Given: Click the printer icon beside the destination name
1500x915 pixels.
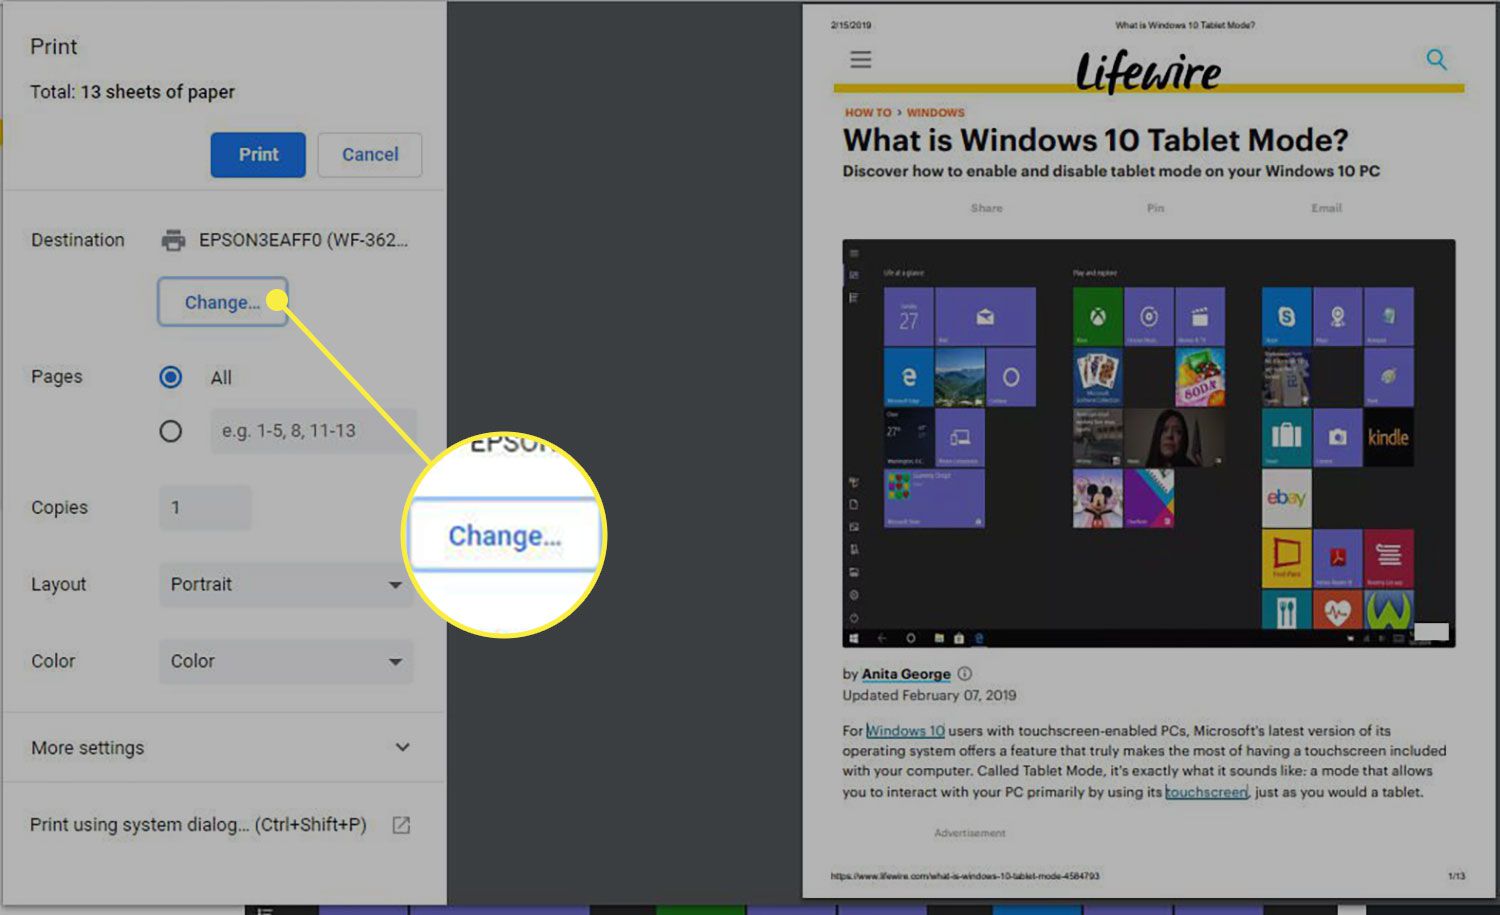Looking at the screenshot, I should coord(173,240).
